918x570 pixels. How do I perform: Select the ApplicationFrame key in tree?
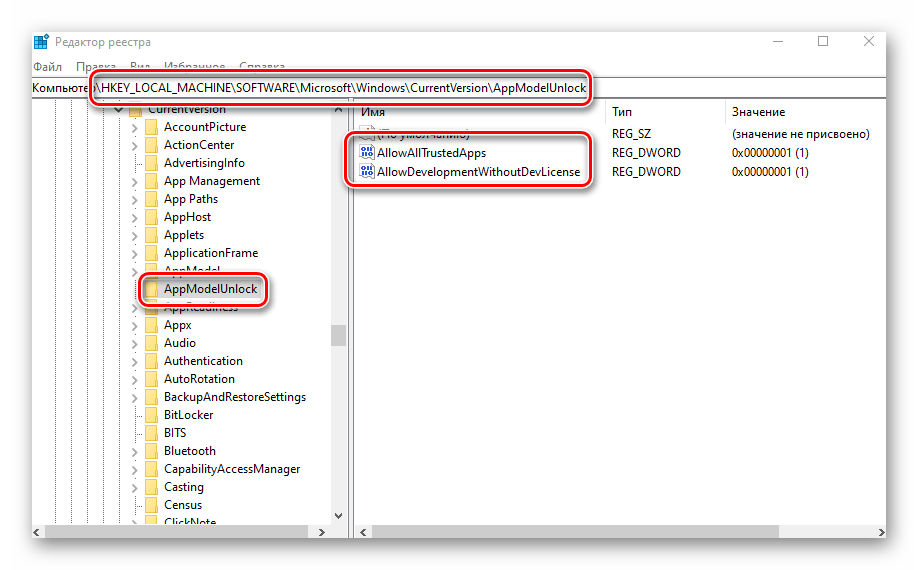(210, 253)
